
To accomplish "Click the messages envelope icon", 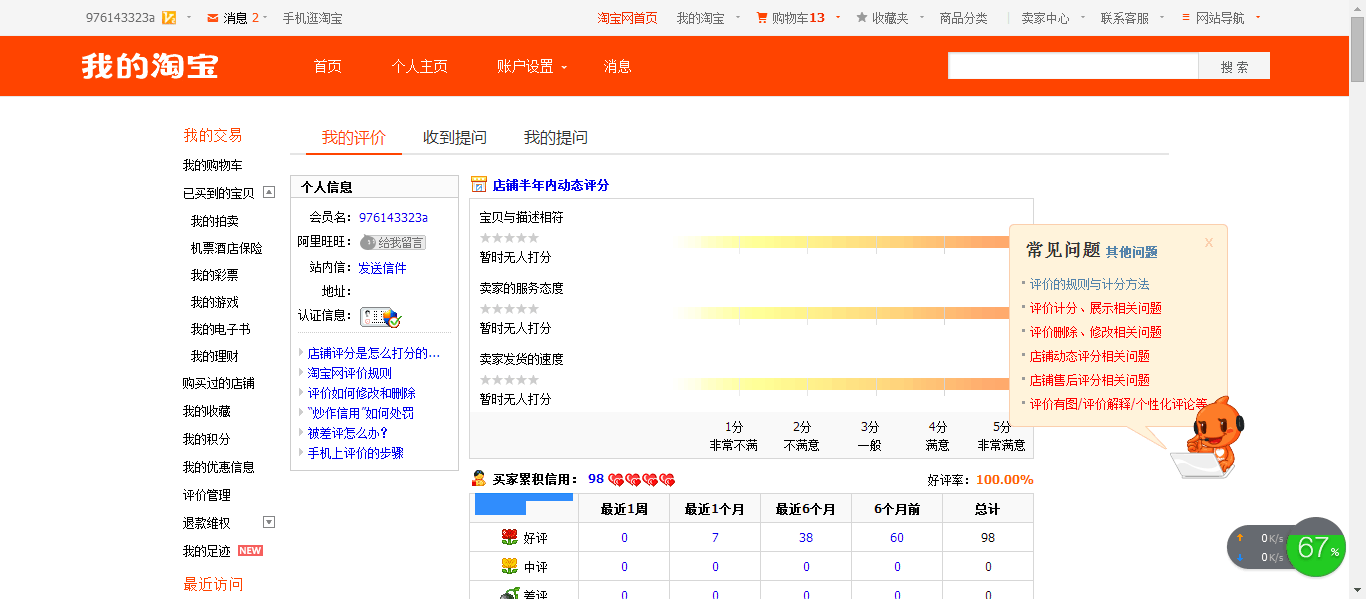I will tap(212, 18).
